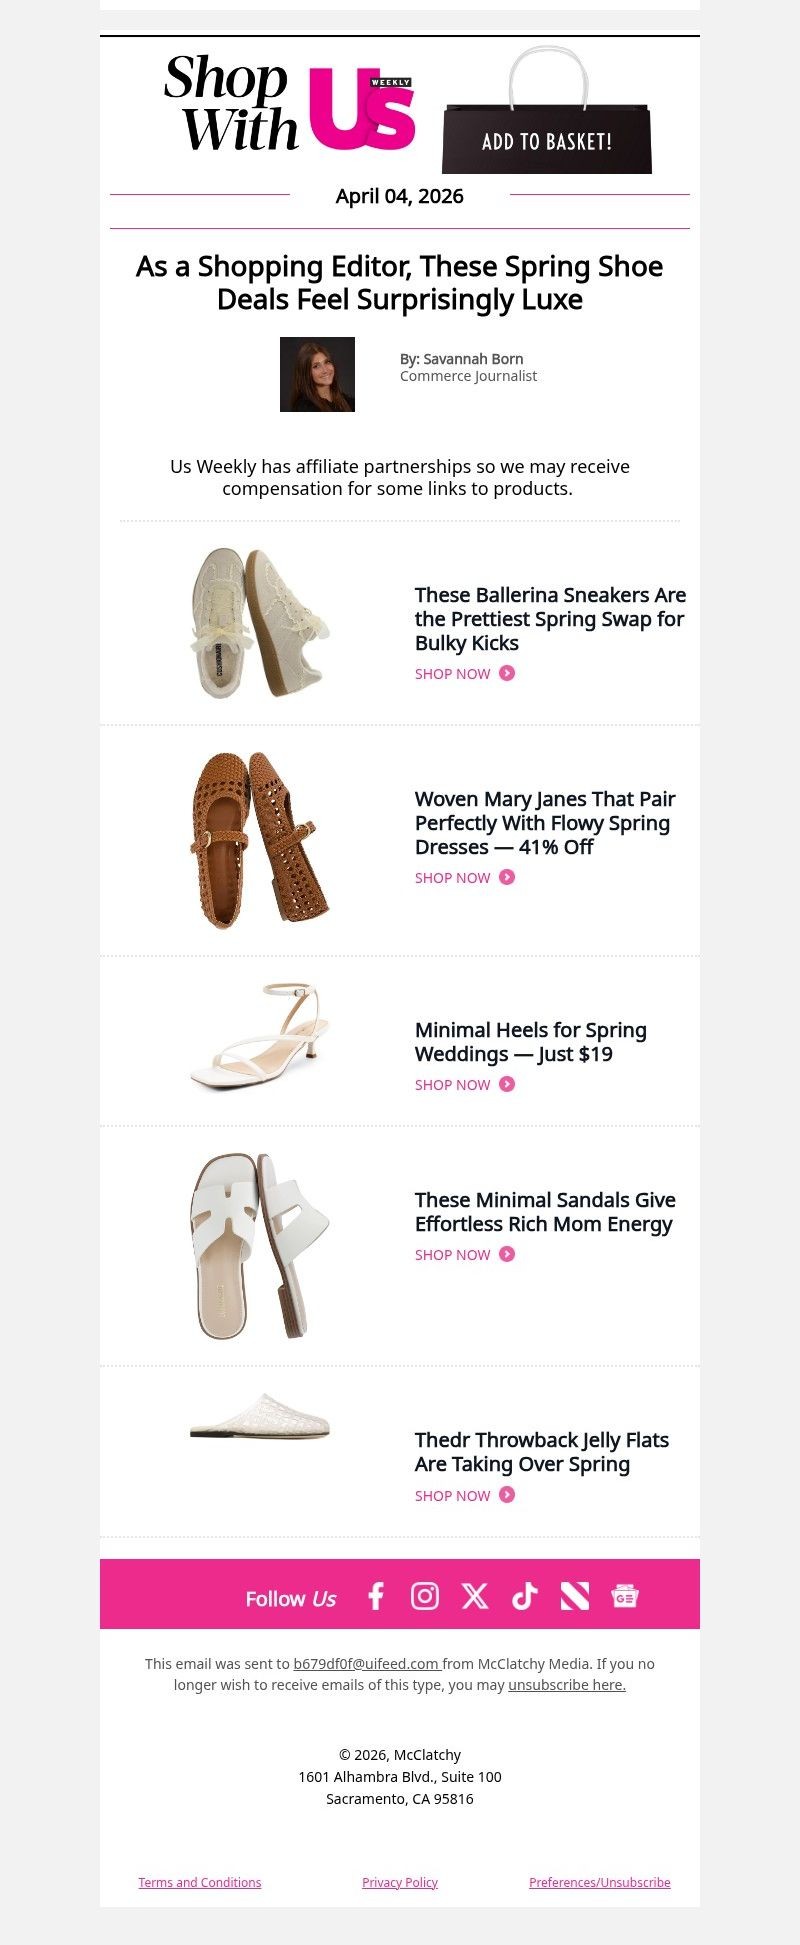Click Savannah Born's author photo
Screen dimensions: 800x1945
point(317,374)
